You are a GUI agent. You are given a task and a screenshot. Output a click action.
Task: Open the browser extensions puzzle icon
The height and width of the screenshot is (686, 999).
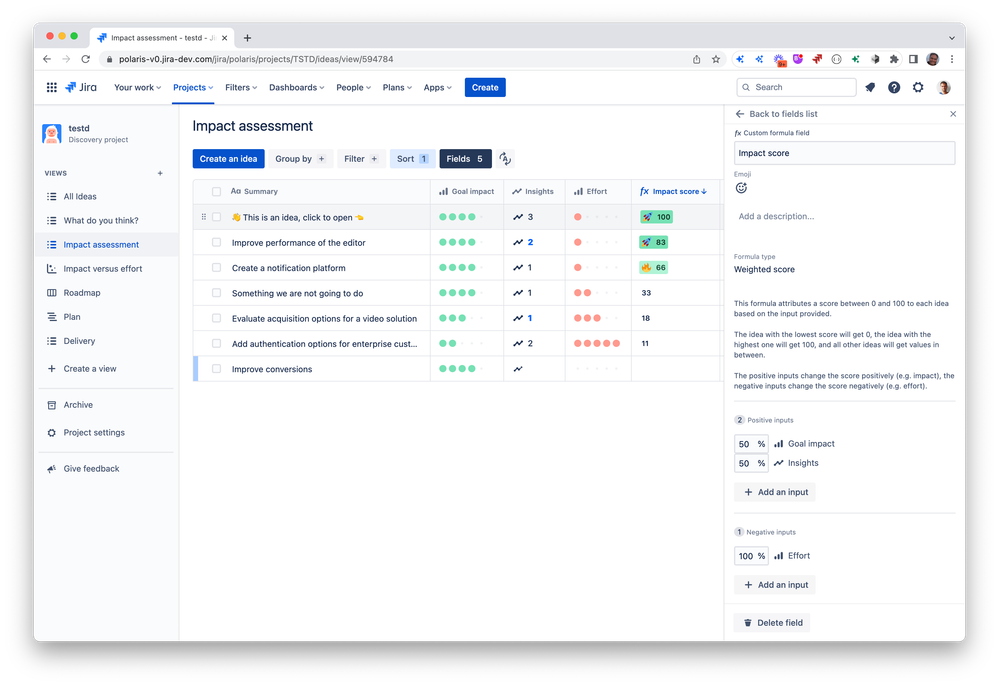(894, 59)
